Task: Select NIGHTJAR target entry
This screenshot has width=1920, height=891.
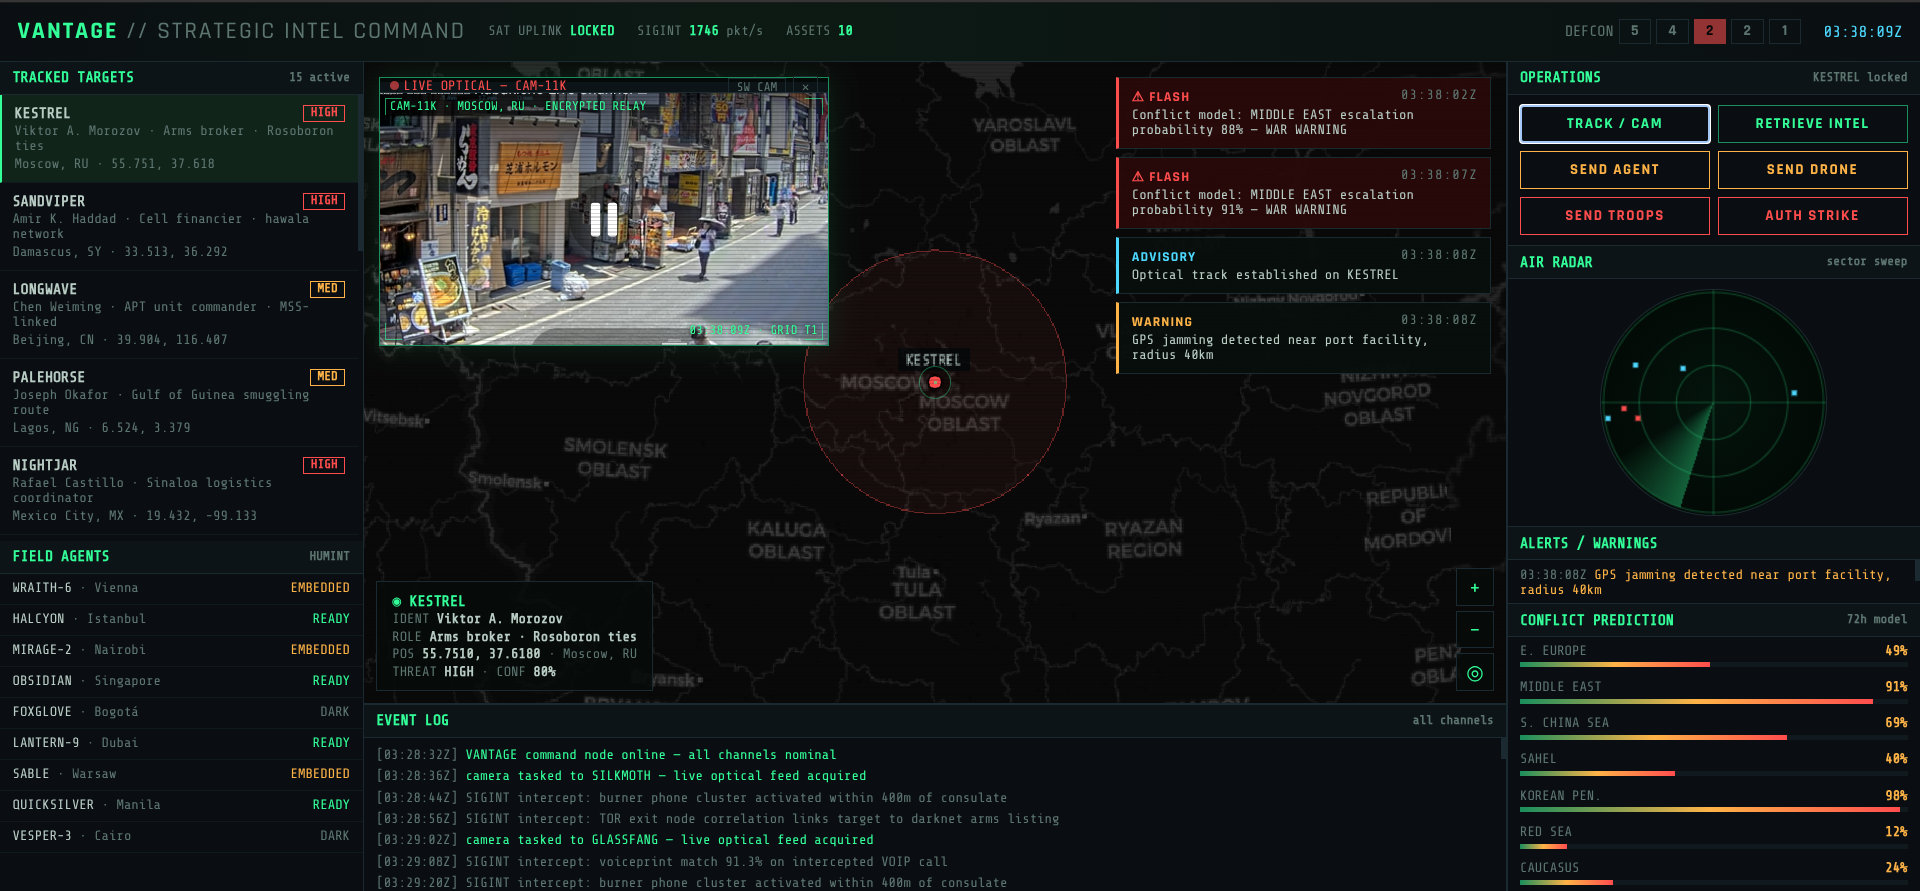Action: tap(180, 490)
